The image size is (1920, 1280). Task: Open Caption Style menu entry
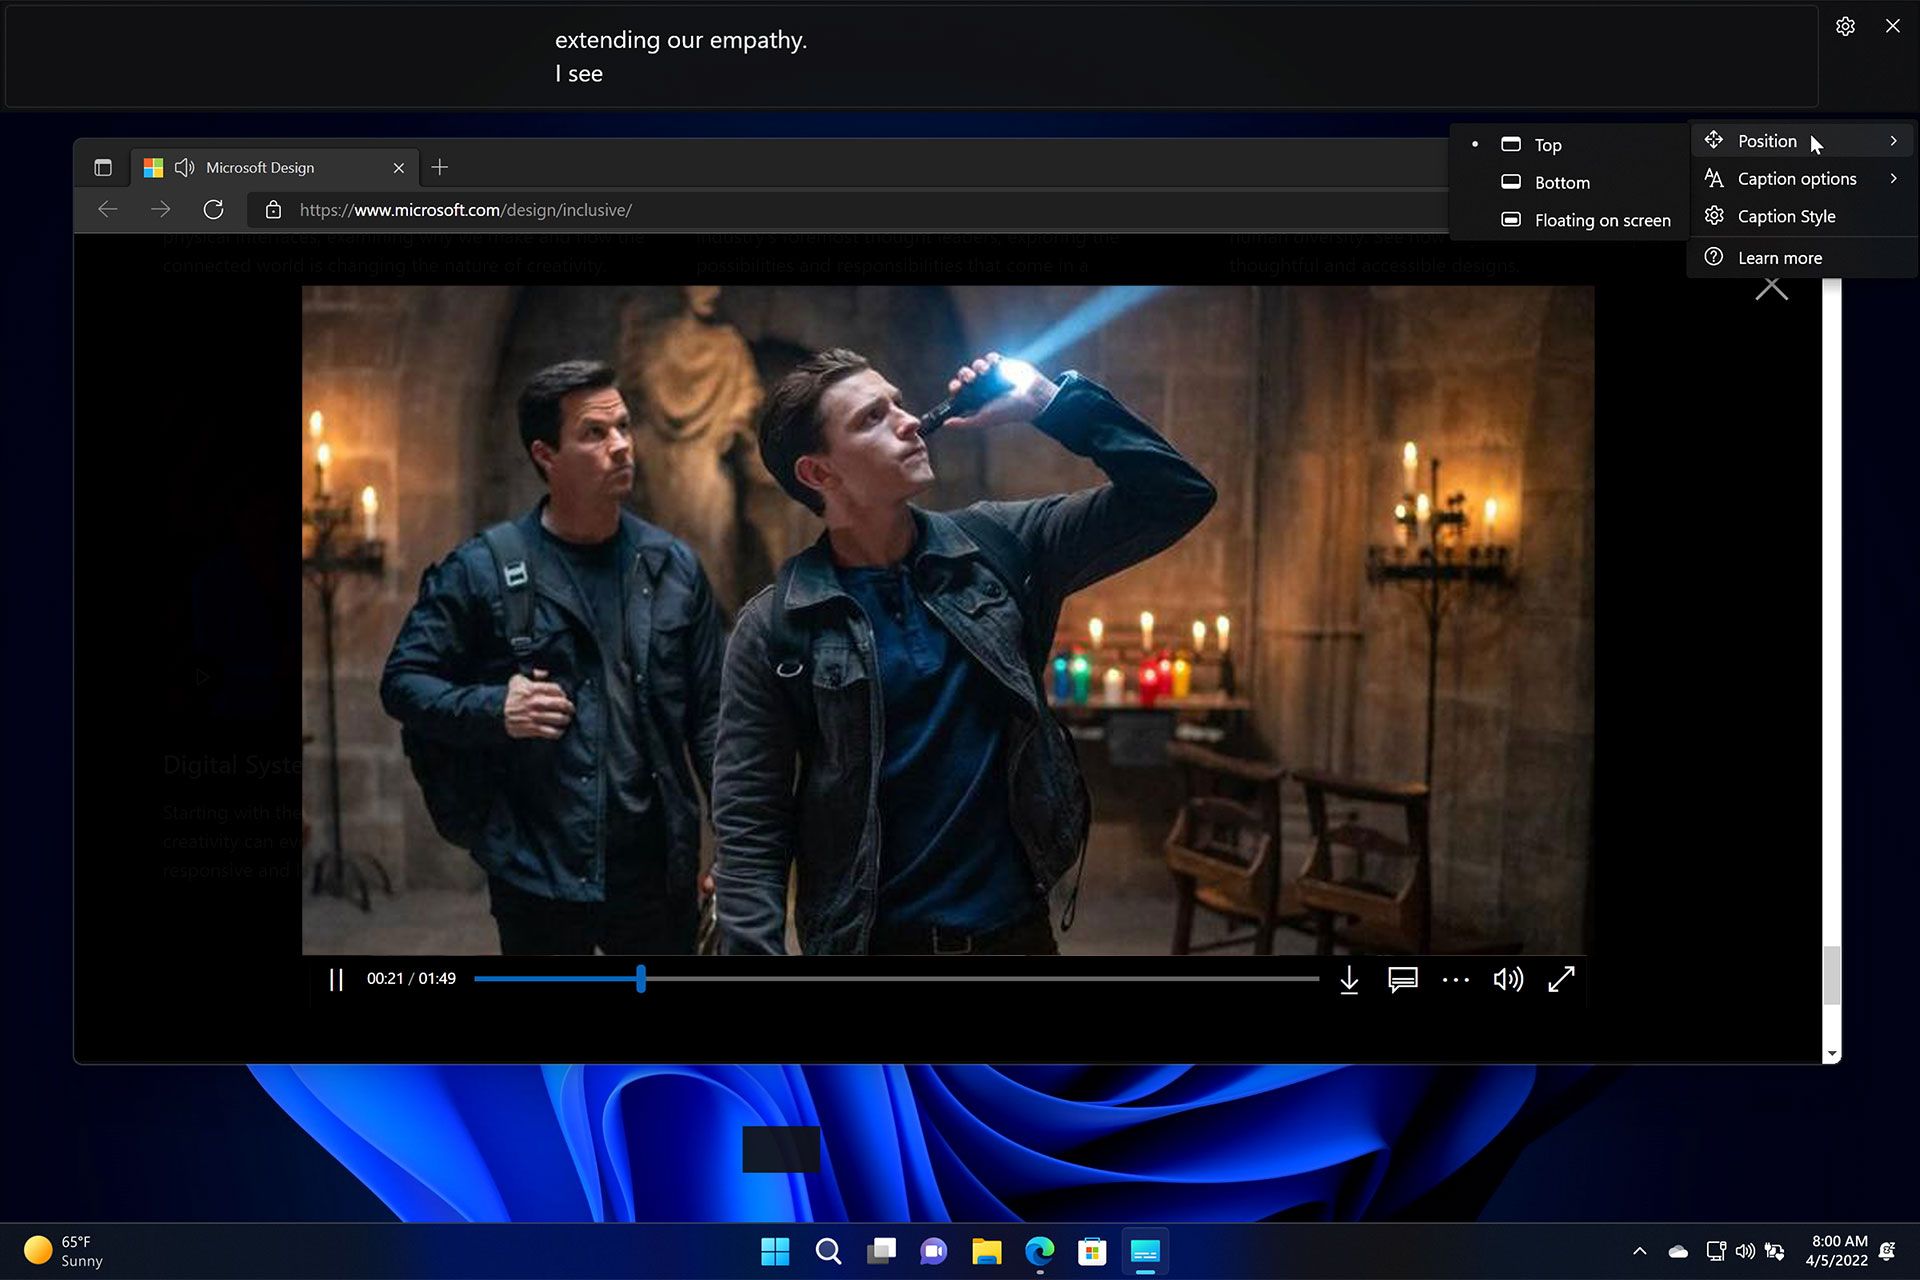pos(1786,216)
